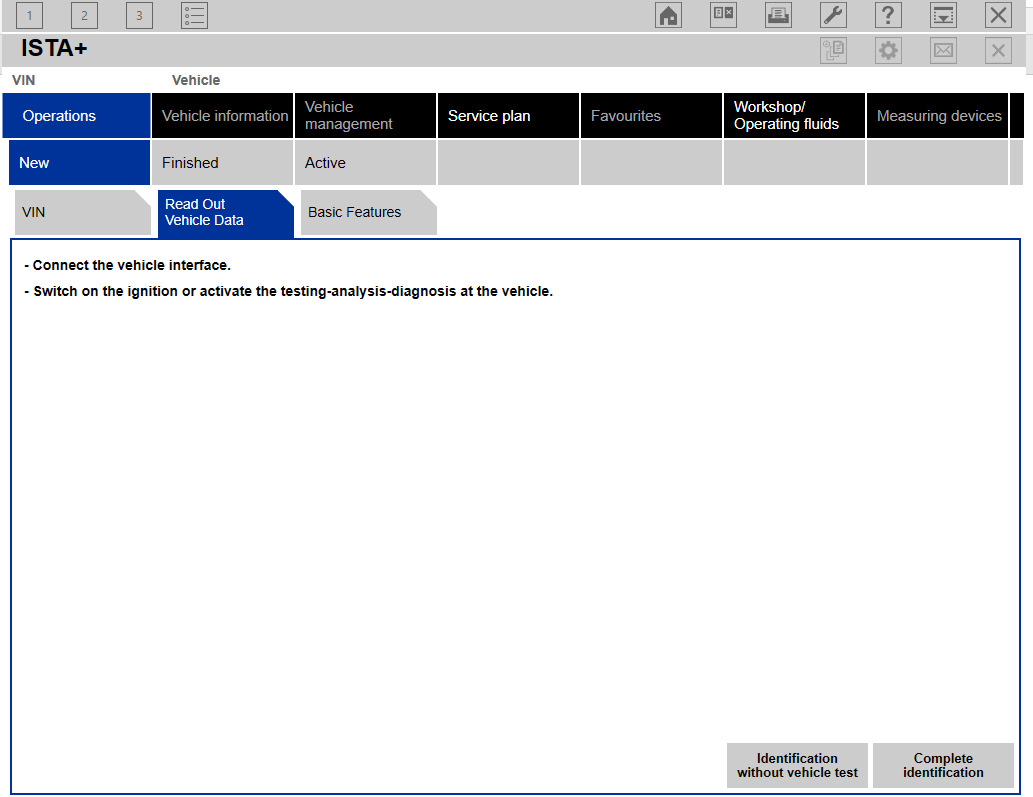This screenshot has width=1033, height=797.
Task: Click the numbered 1 icon in top toolbar
Action: [x=29, y=15]
